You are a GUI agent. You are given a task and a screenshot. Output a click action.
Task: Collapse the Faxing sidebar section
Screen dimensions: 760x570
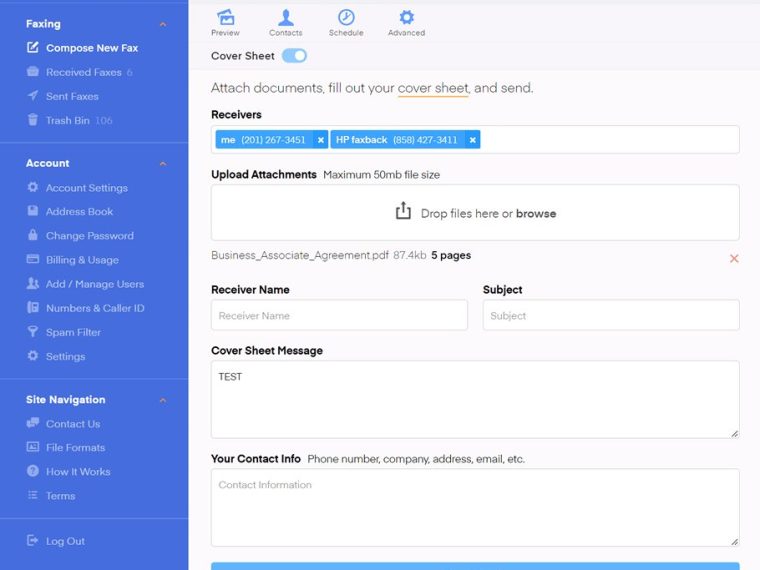pos(163,24)
